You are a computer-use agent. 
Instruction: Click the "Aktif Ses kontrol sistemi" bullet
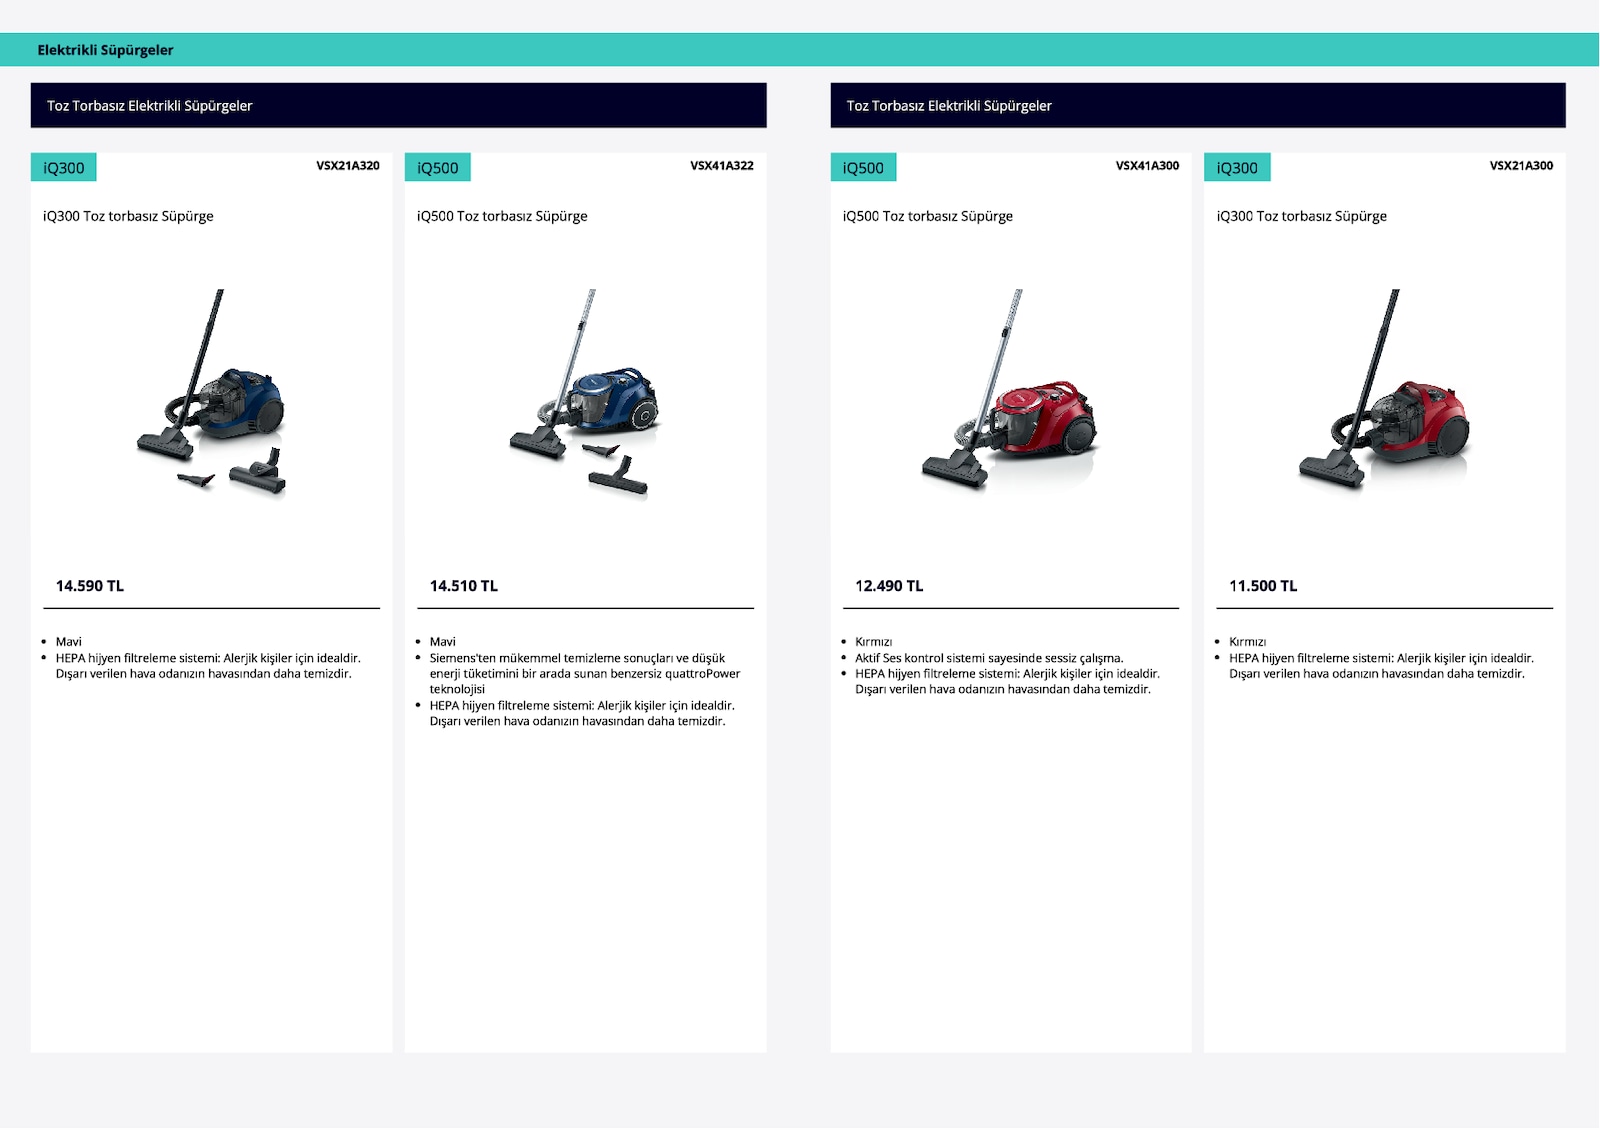tap(989, 658)
